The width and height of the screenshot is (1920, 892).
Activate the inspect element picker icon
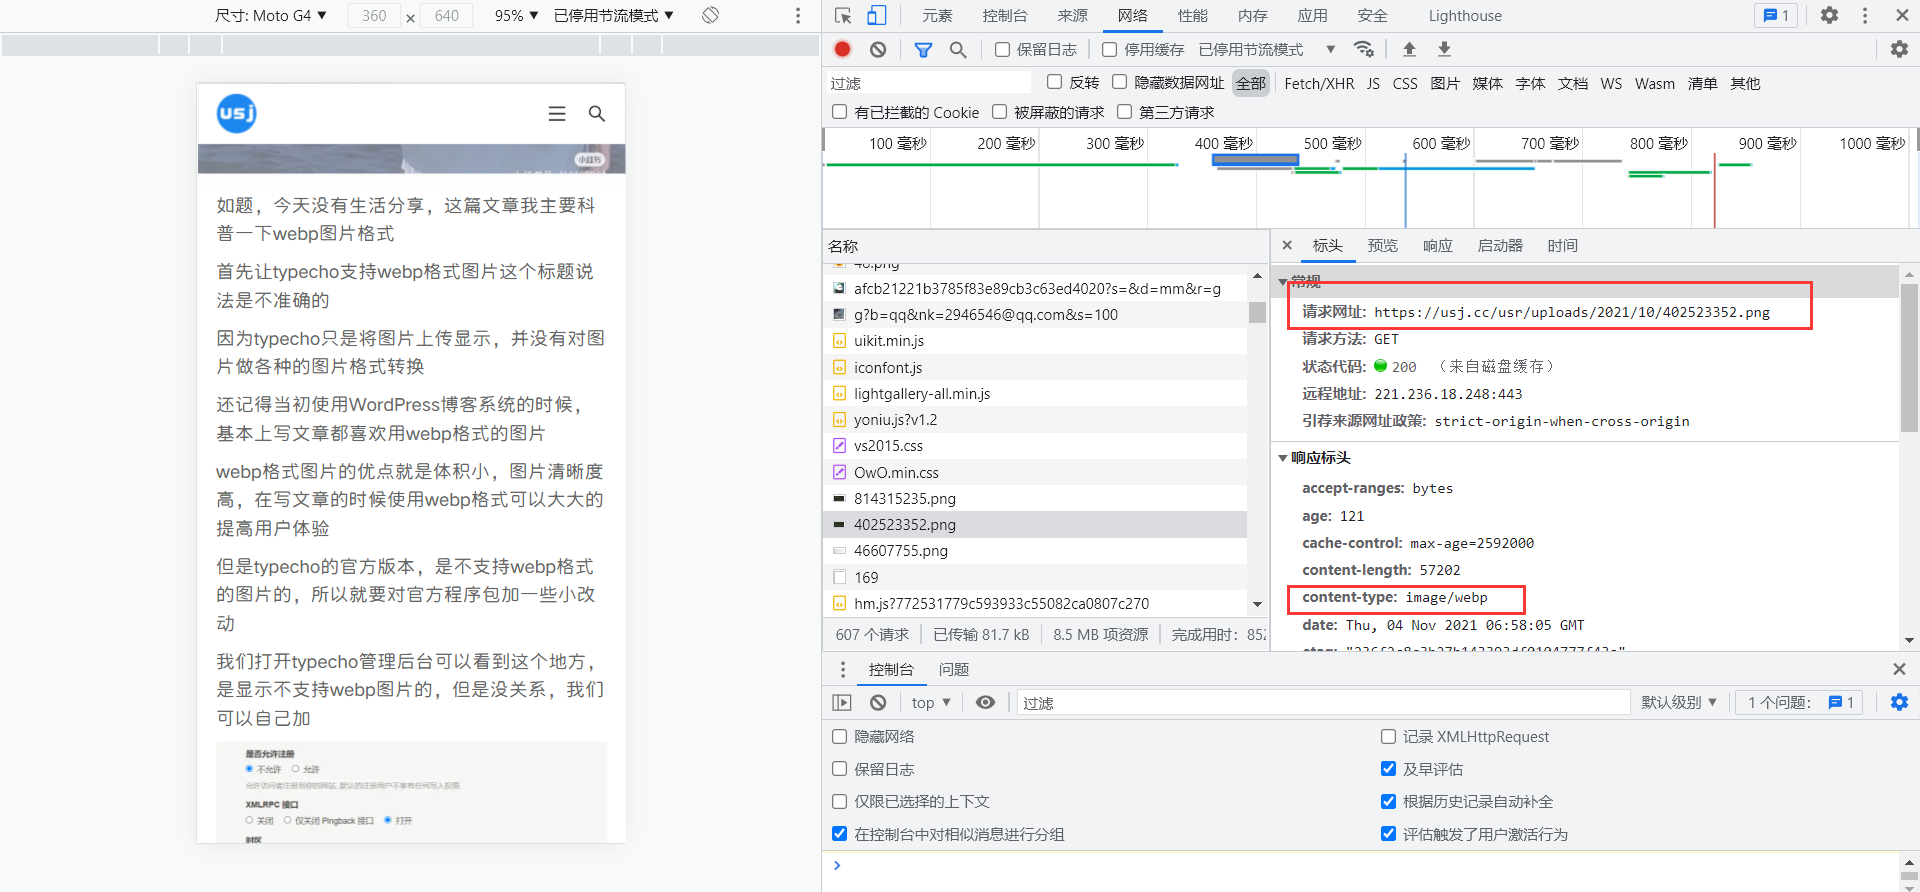tap(843, 15)
